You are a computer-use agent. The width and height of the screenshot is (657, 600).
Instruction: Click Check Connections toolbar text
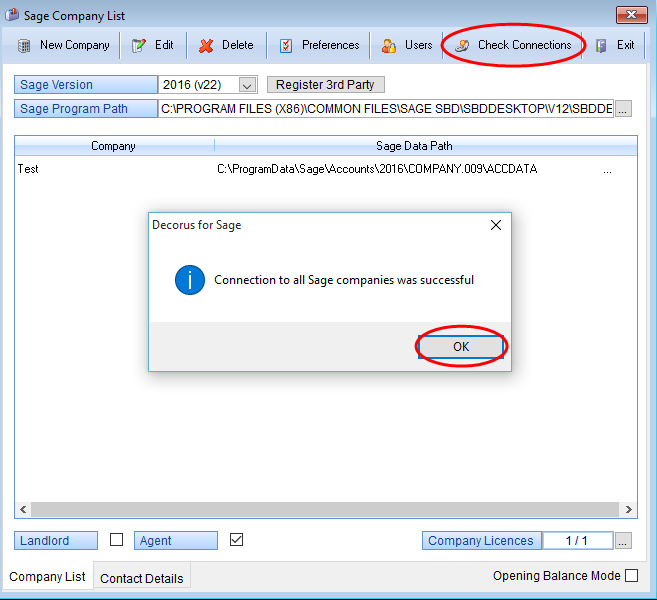coord(525,45)
